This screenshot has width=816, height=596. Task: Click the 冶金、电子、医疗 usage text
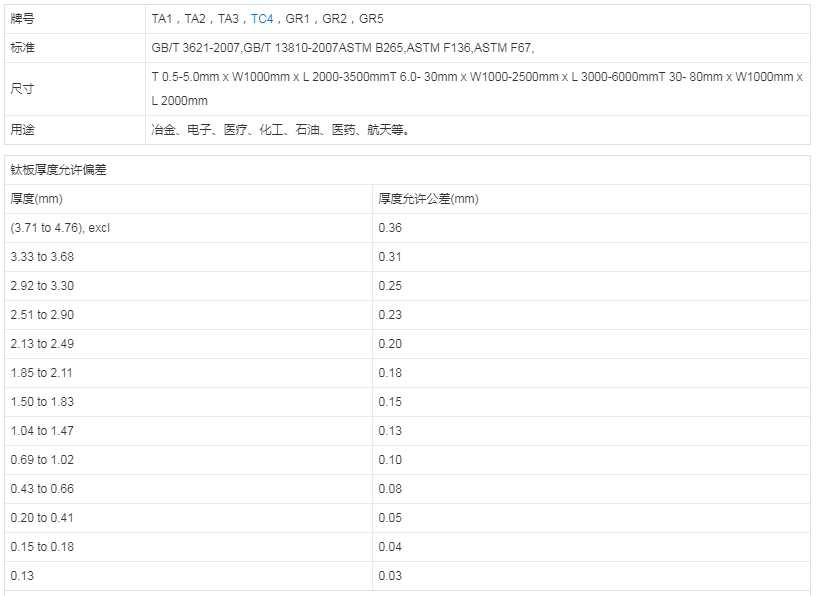280,130
